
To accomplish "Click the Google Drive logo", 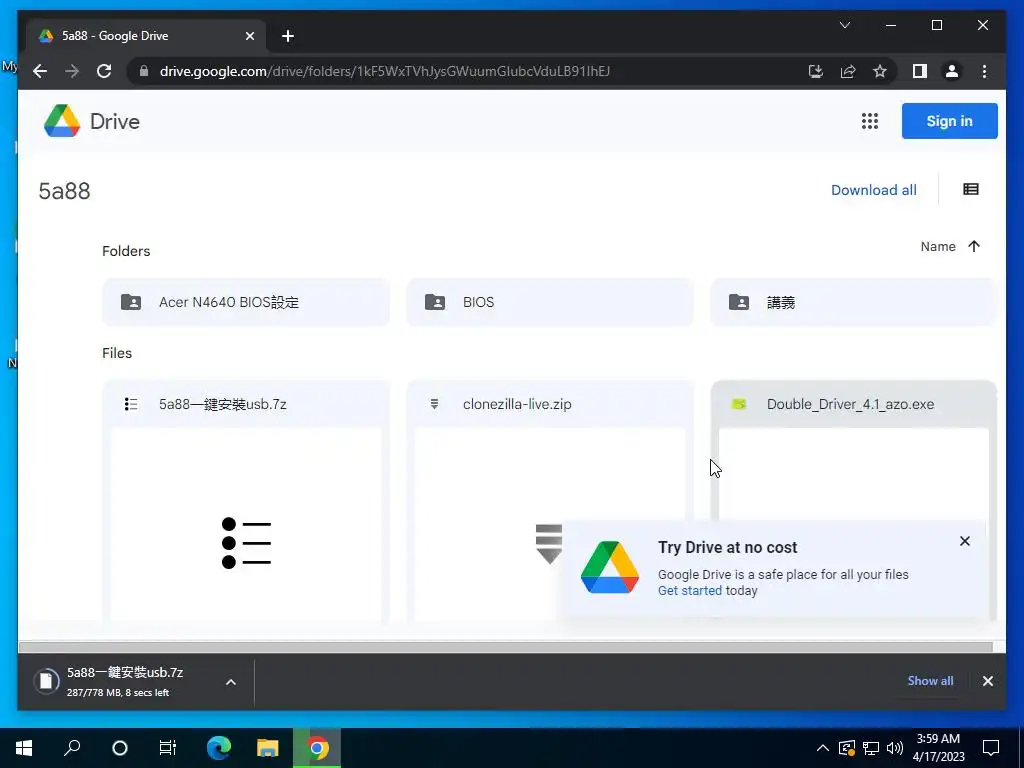I will click(x=62, y=121).
